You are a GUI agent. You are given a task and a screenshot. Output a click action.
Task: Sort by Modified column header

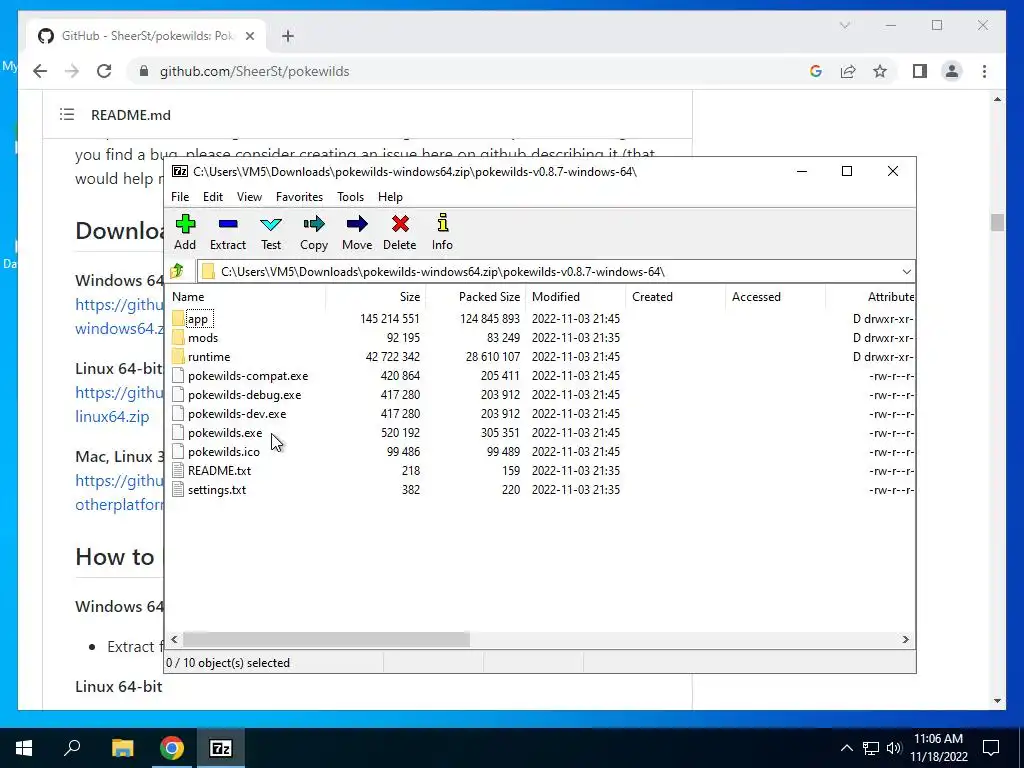pos(575,296)
